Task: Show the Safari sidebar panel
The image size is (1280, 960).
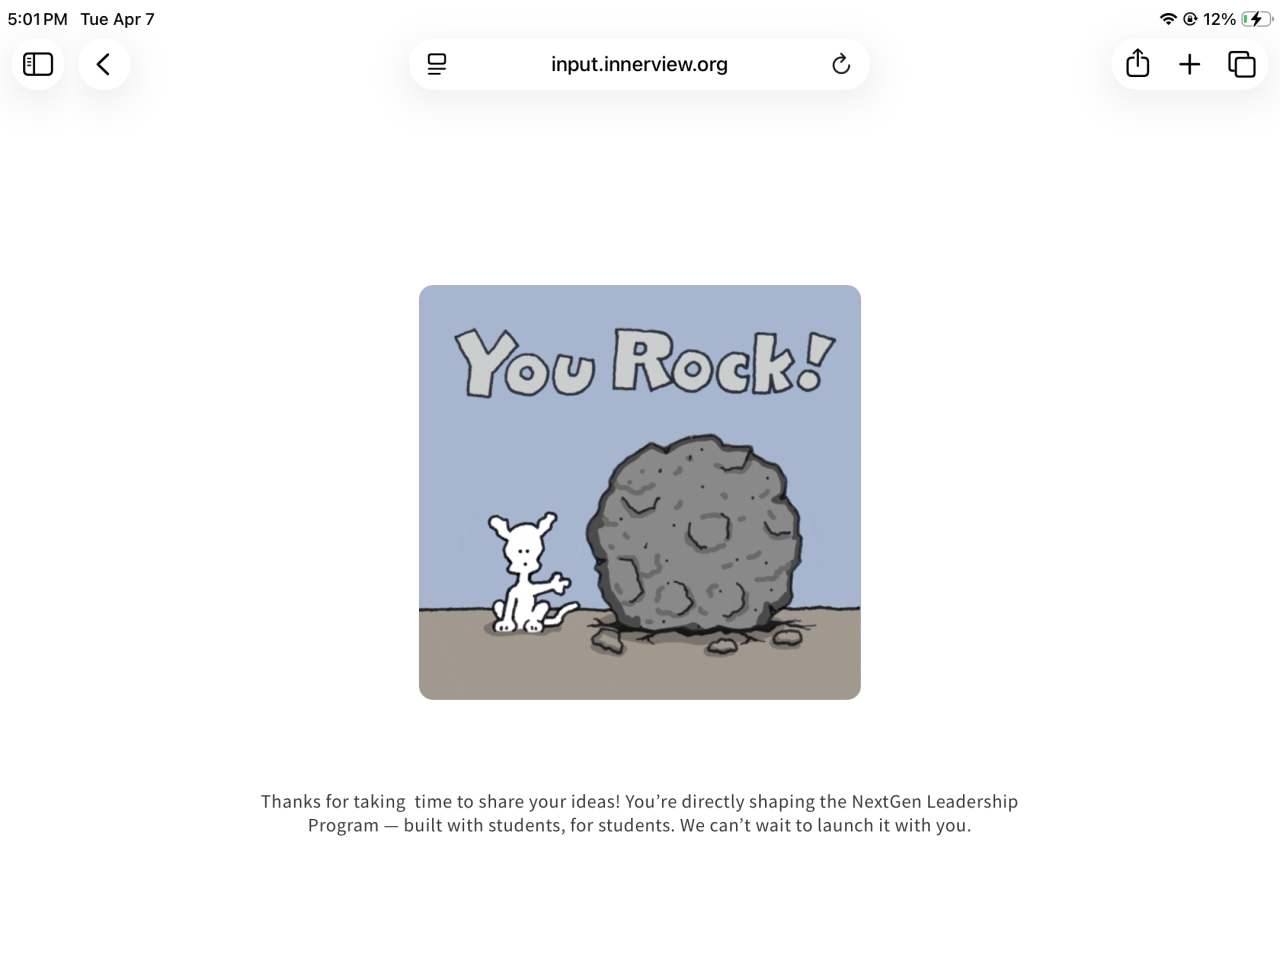Action: pyautogui.click(x=38, y=64)
